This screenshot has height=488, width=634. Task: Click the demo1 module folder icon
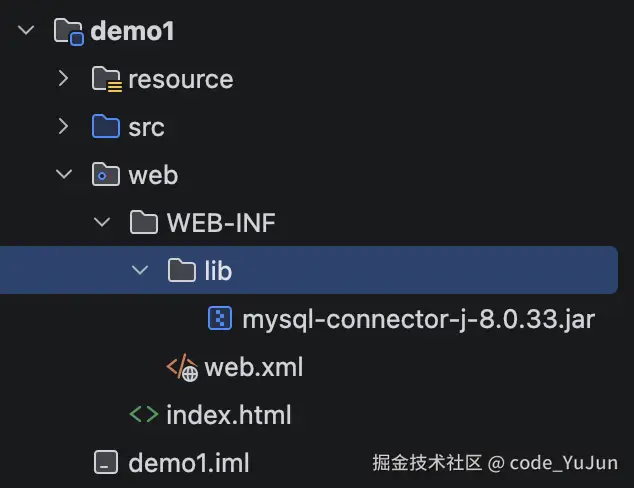[x=68, y=32]
